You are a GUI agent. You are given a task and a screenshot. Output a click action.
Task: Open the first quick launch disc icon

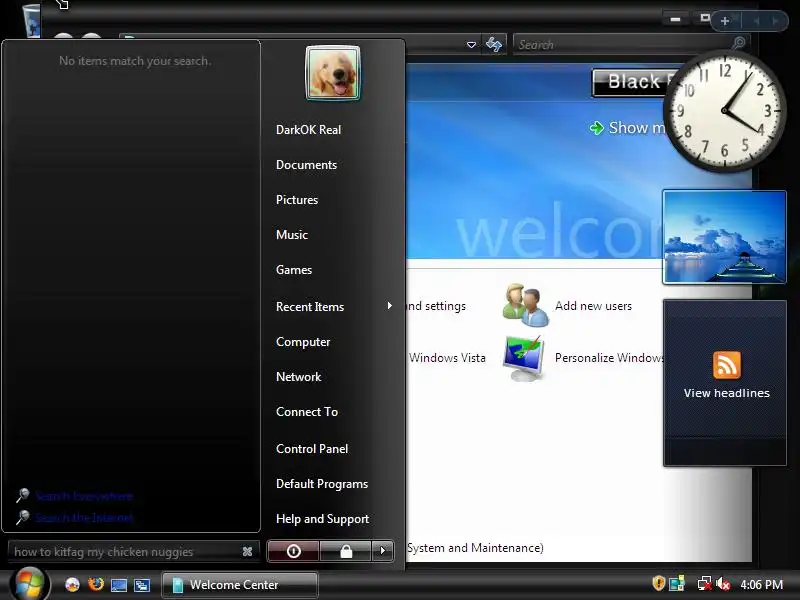pos(72,585)
